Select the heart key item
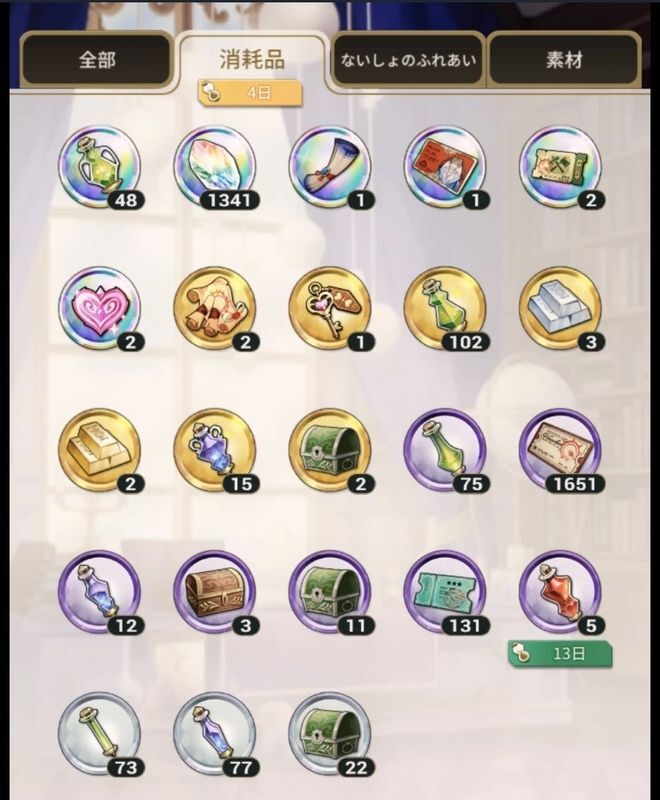Viewport: 660px width, 800px height. coord(329,309)
